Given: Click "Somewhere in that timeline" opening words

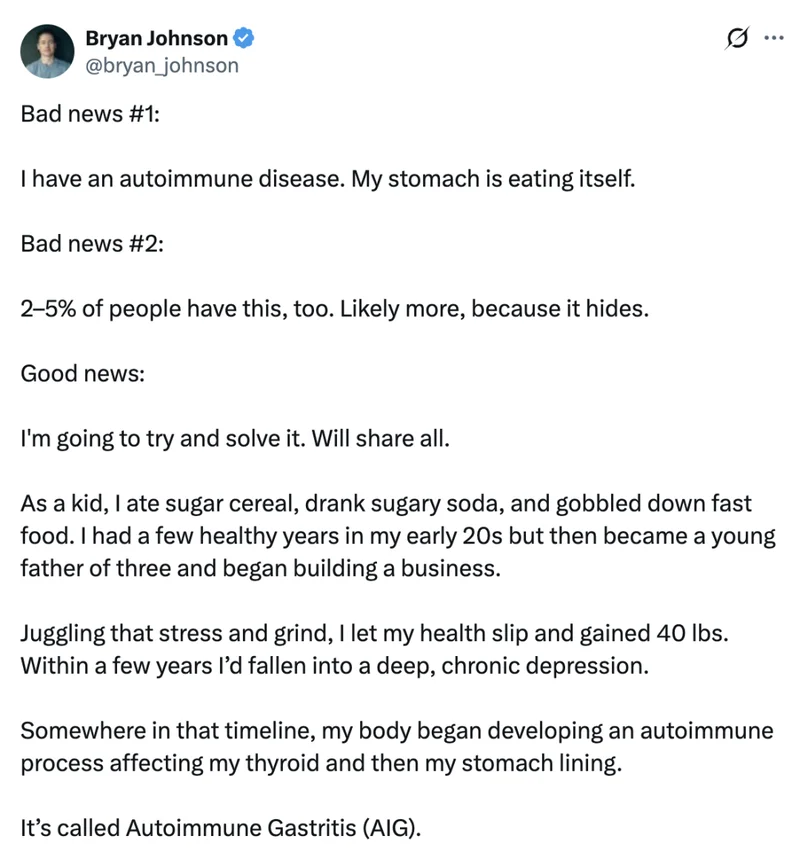Looking at the screenshot, I should (168, 731).
